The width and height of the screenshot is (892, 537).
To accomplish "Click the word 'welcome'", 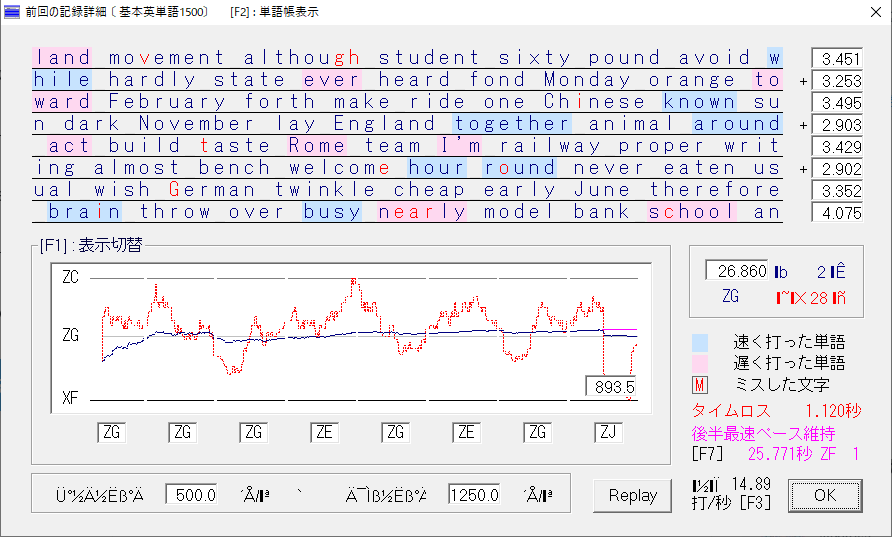I will click(340, 168).
